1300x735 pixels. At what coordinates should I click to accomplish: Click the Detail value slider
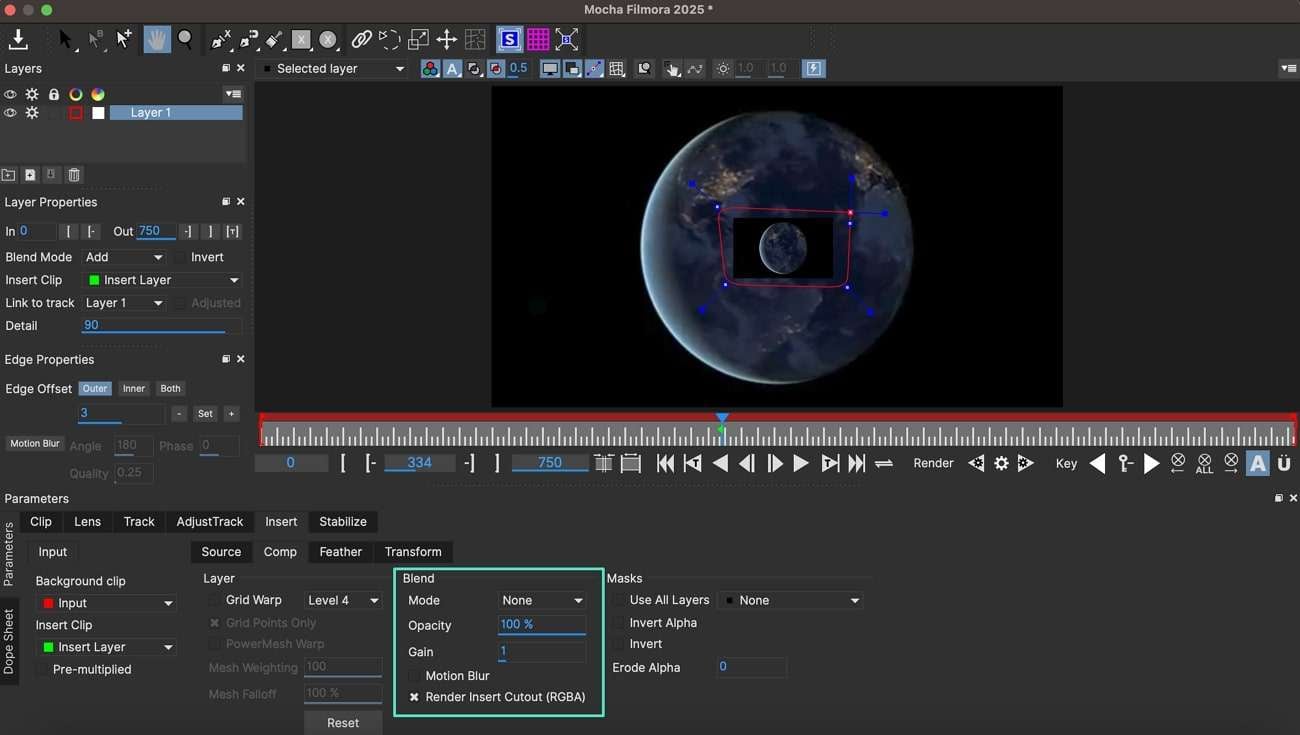pos(161,326)
